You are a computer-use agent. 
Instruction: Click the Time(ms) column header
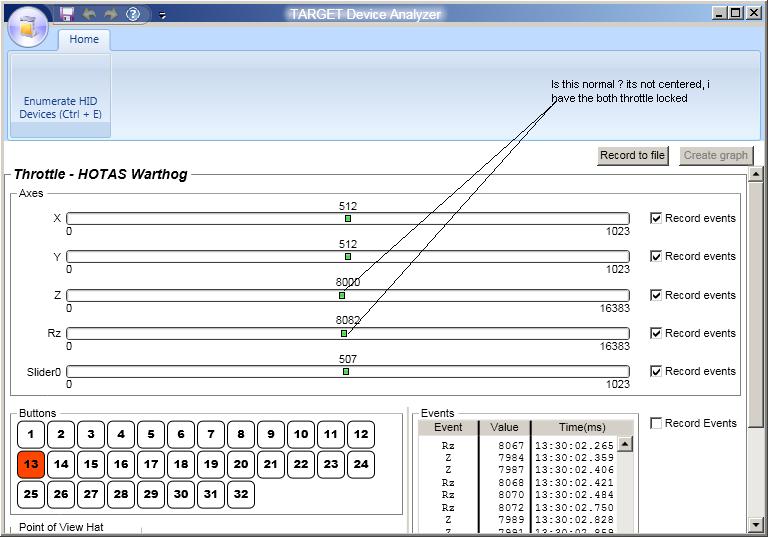pyautogui.click(x=582, y=428)
